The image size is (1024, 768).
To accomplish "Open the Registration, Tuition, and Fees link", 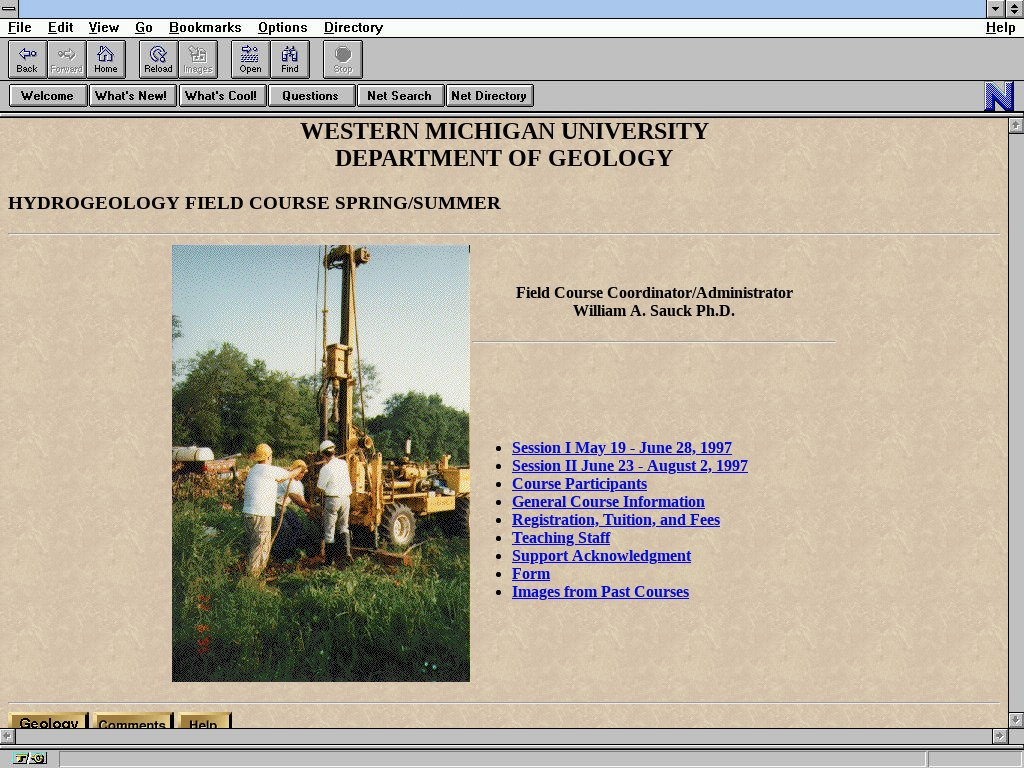I will (x=615, y=520).
